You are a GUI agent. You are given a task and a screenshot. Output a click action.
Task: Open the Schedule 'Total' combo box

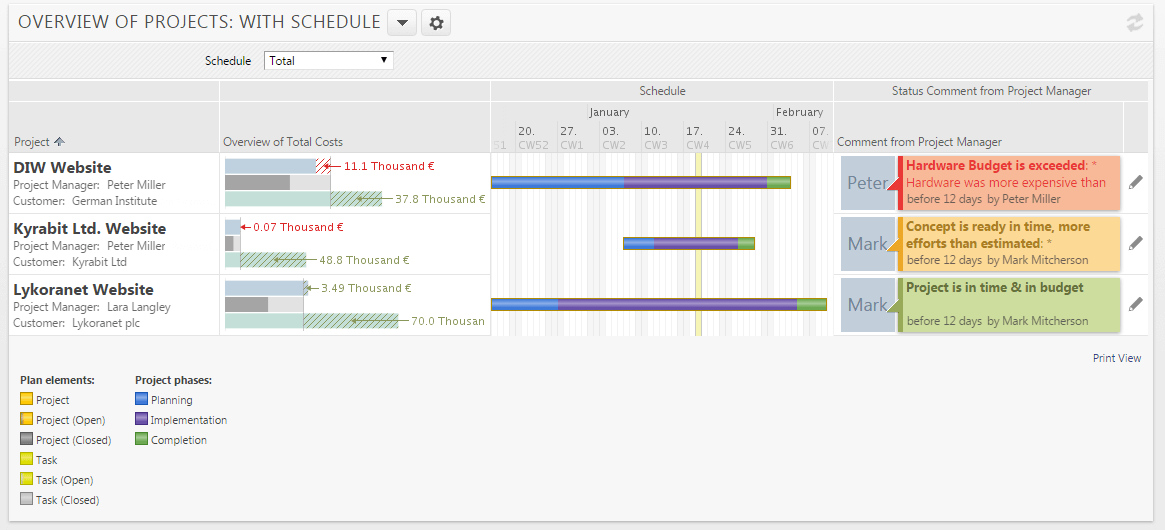pyautogui.click(x=329, y=61)
